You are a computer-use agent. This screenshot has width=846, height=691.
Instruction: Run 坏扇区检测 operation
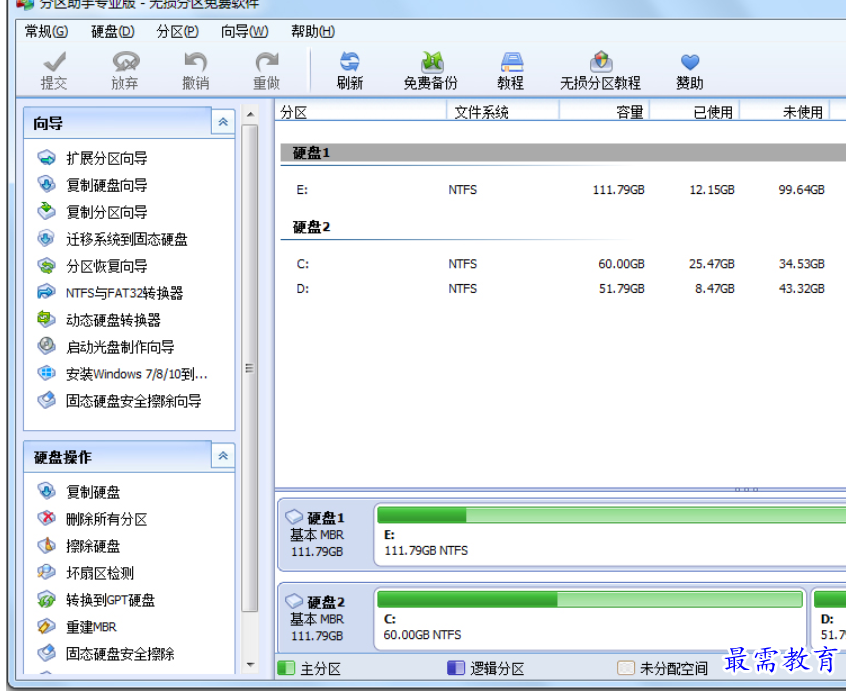pyautogui.click(x=85, y=573)
